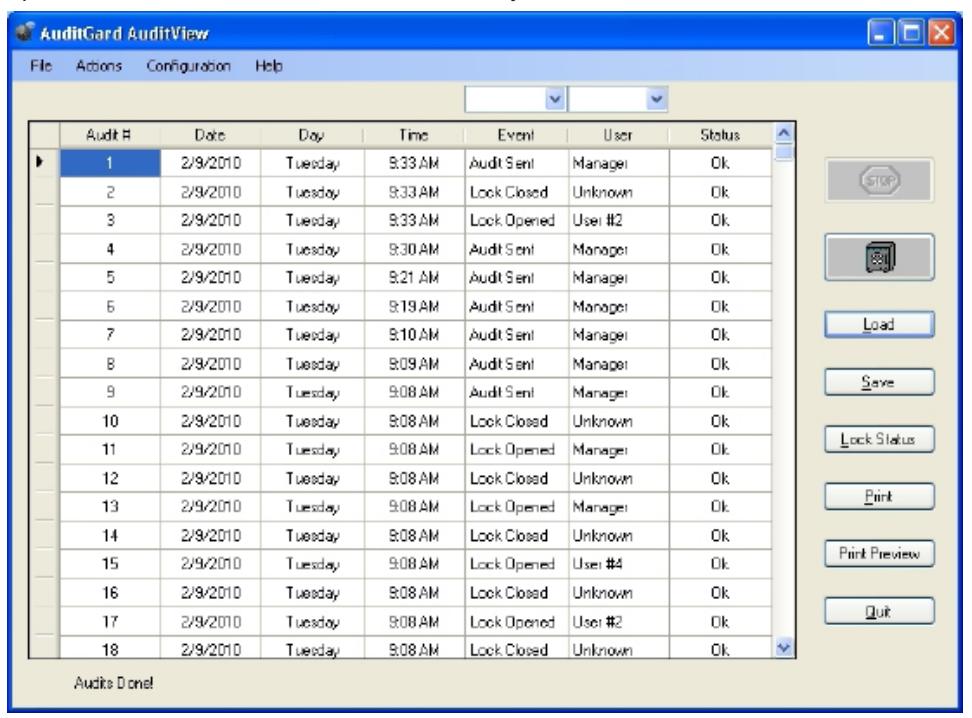The width and height of the screenshot is (972, 718).
Task: Click the scrollbar up arrow
Action: click(784, 133)
